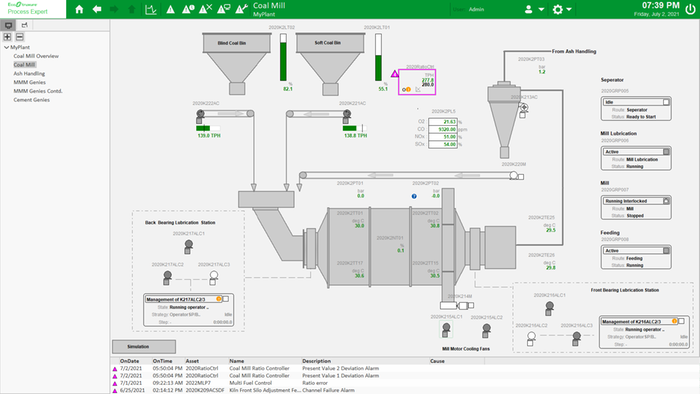
Task: Open the active alarms page
Action: click(171, 9)
